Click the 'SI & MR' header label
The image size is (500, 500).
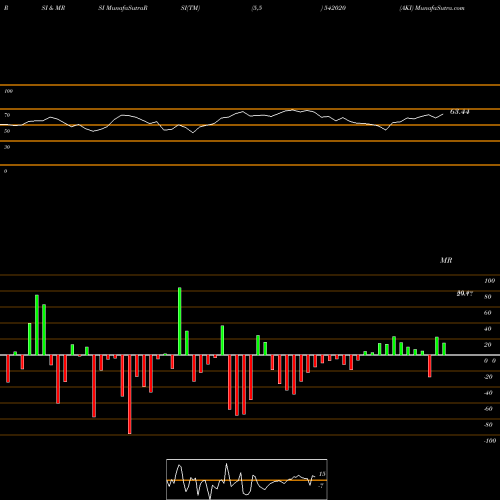coord(53,8)
